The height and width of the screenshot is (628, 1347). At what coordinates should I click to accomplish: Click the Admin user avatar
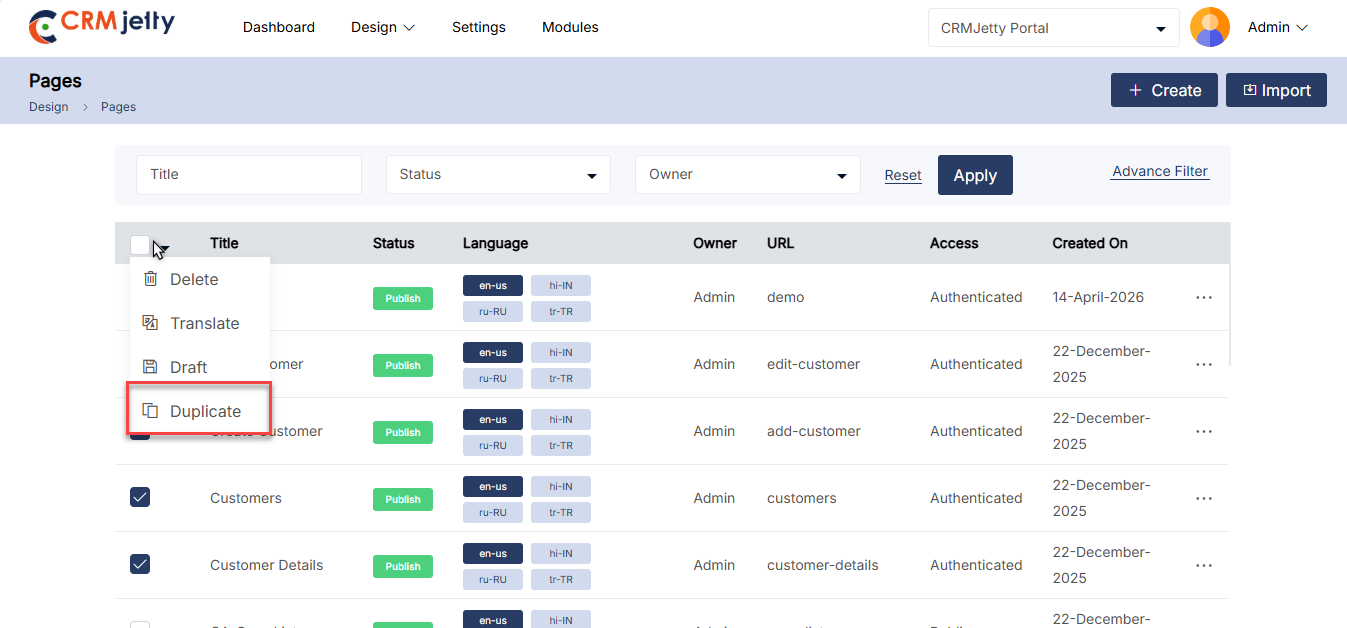(1210, 28)
